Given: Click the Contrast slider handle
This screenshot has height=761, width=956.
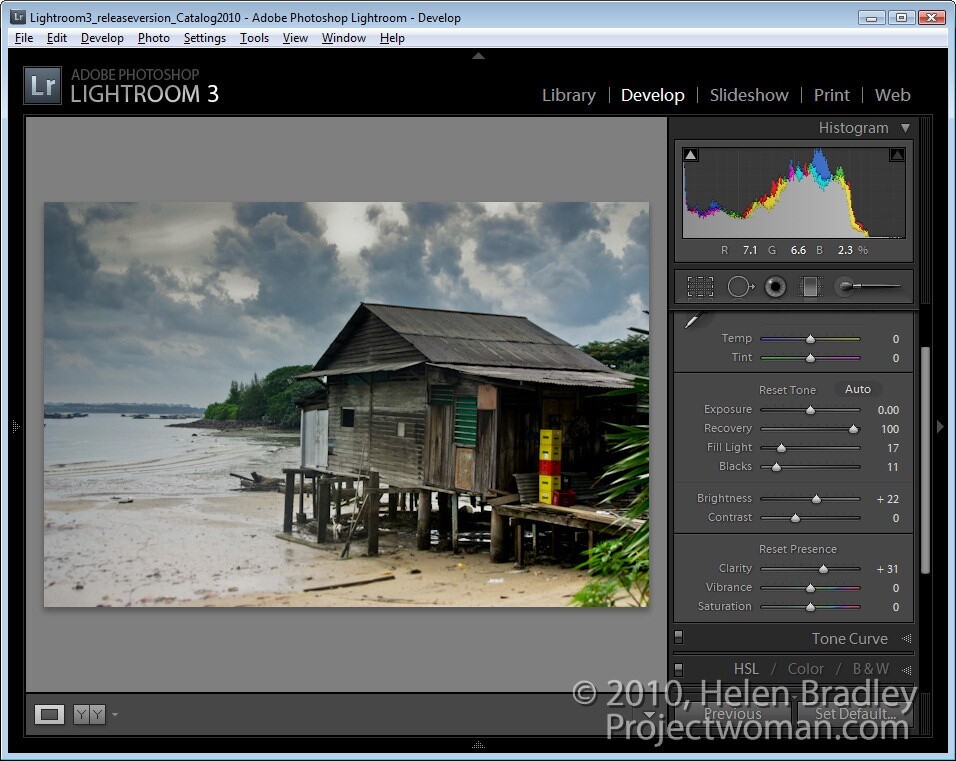Looking at the screenshot, I should click(x=795, y=518).
